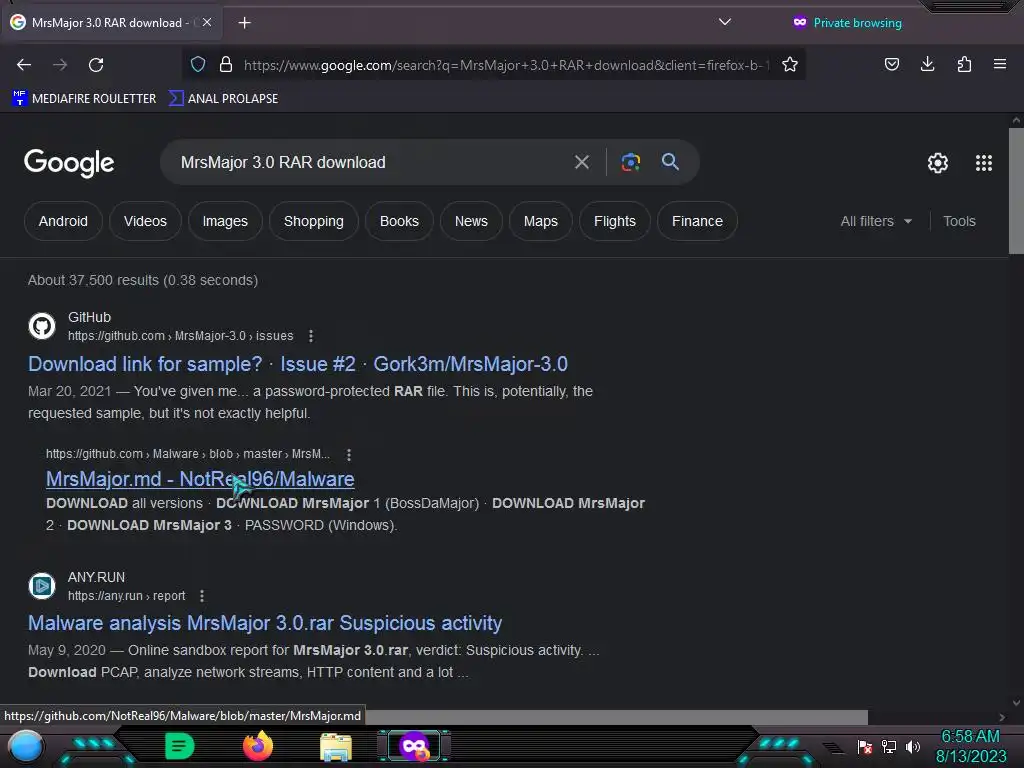The image size is (1024, 768).
Task: Open Firefox from the taskbar
Action: (x=258, y=746)
